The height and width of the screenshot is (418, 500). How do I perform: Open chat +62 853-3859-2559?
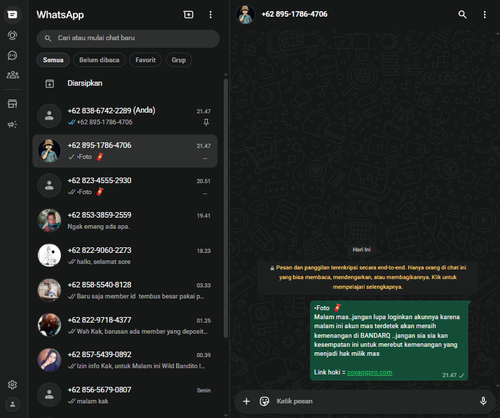click(125, 220)
